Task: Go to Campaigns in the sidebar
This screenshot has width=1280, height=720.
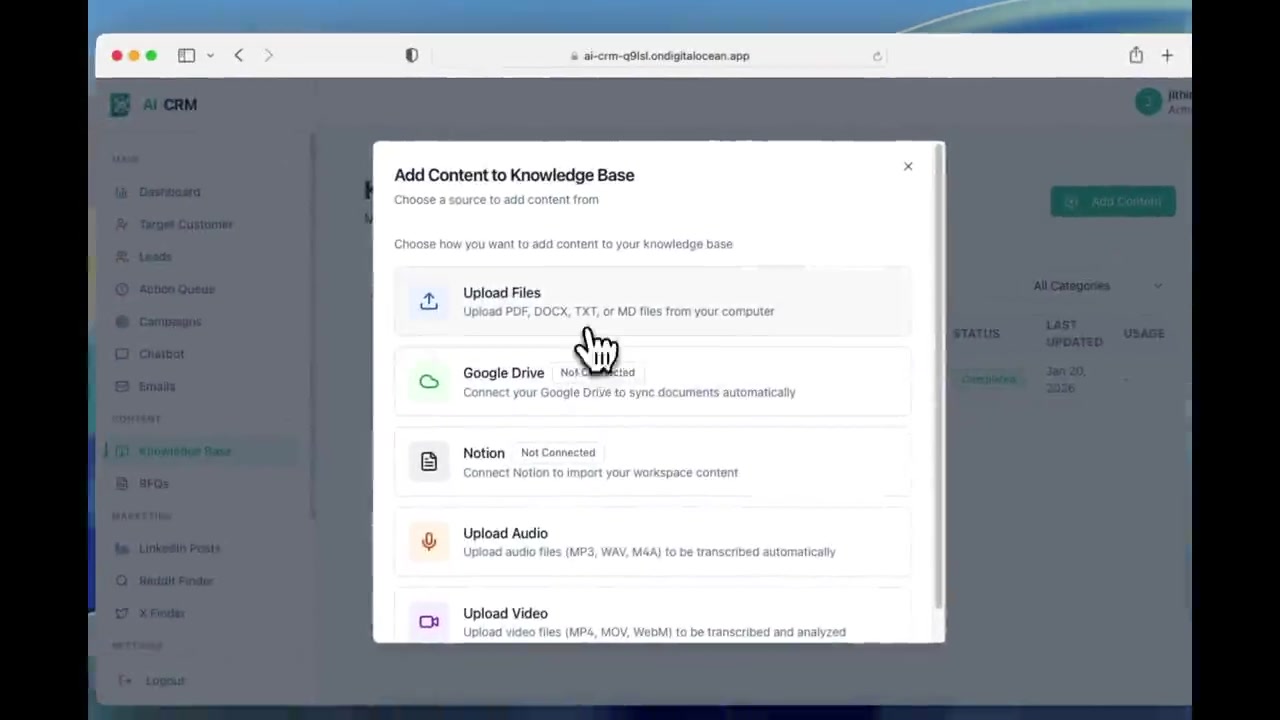Action: click(x=170, y=322)
